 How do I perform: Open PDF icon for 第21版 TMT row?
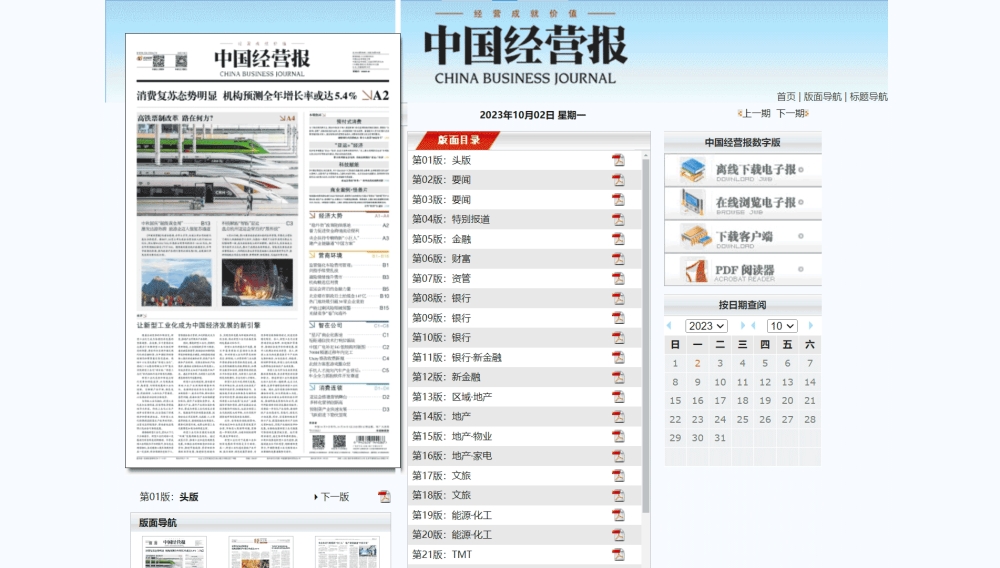pyautogui.click(x=618, y=555)
